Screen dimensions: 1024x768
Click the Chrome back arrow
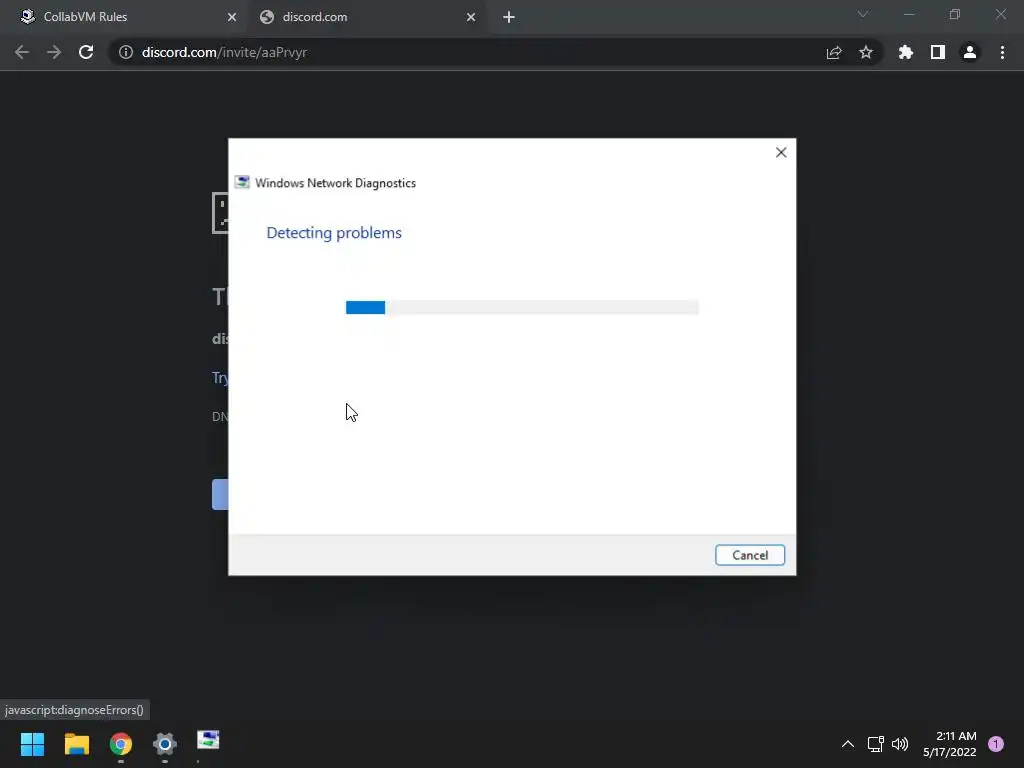(22, 52)
